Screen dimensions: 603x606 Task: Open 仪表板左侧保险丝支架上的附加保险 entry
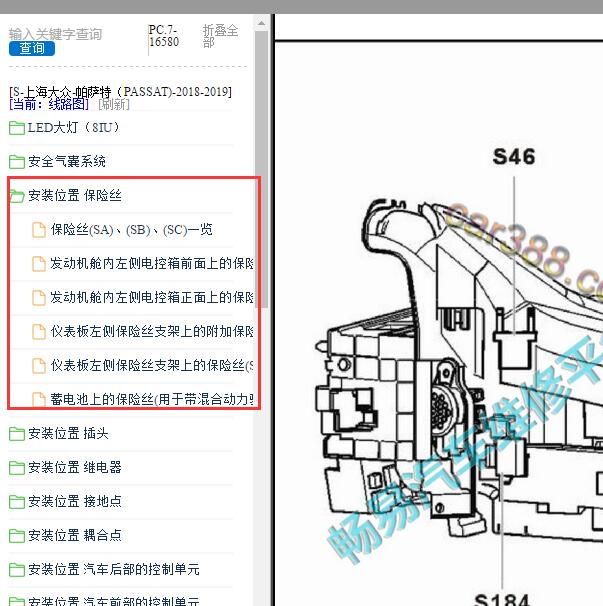point(152,332)
